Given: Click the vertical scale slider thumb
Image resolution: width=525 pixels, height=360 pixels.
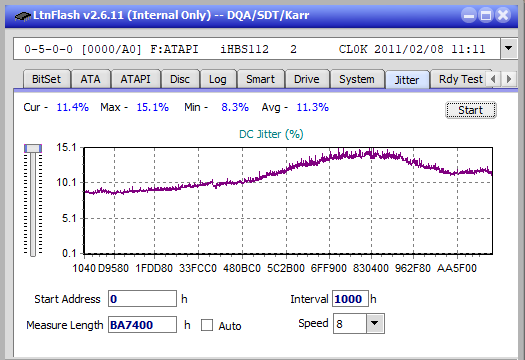Looking at the screenshot, I should 33,148.
